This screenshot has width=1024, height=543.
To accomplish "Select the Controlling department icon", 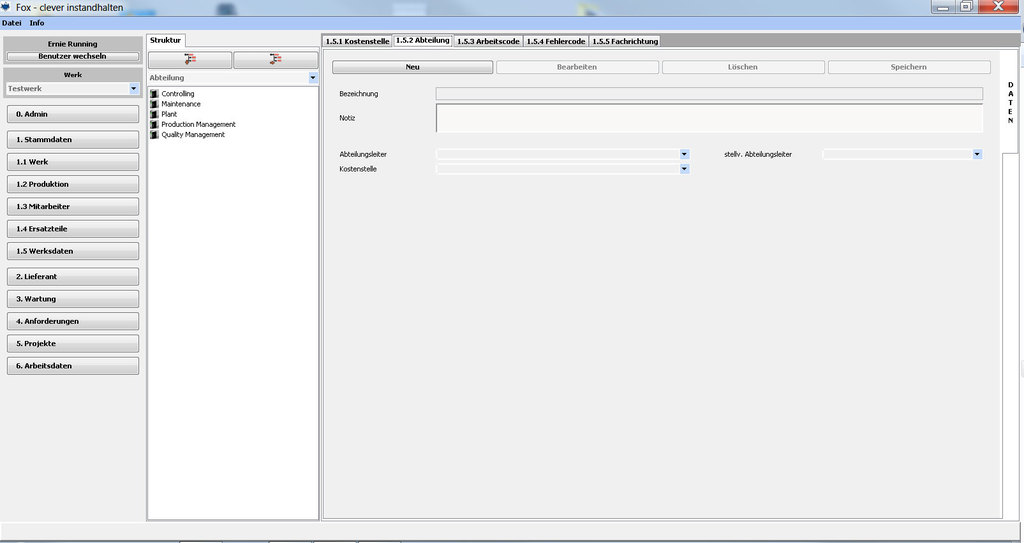I will pyautogui.click(x=154, y=94).
